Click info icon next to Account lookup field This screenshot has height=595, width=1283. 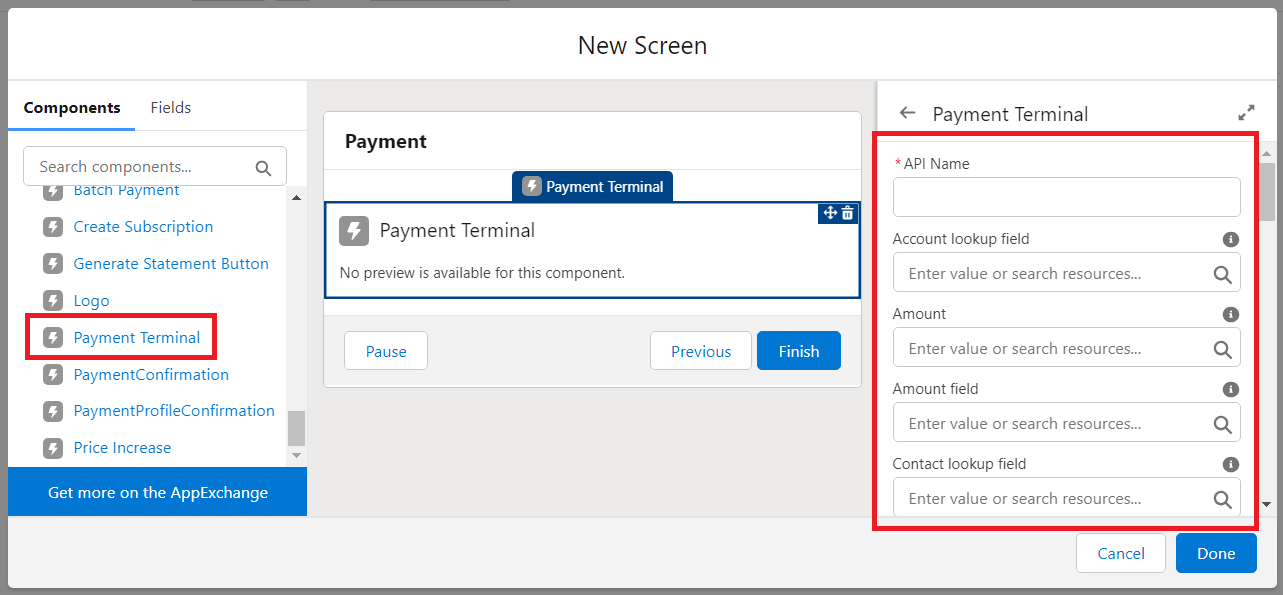tap(1231, 240)
